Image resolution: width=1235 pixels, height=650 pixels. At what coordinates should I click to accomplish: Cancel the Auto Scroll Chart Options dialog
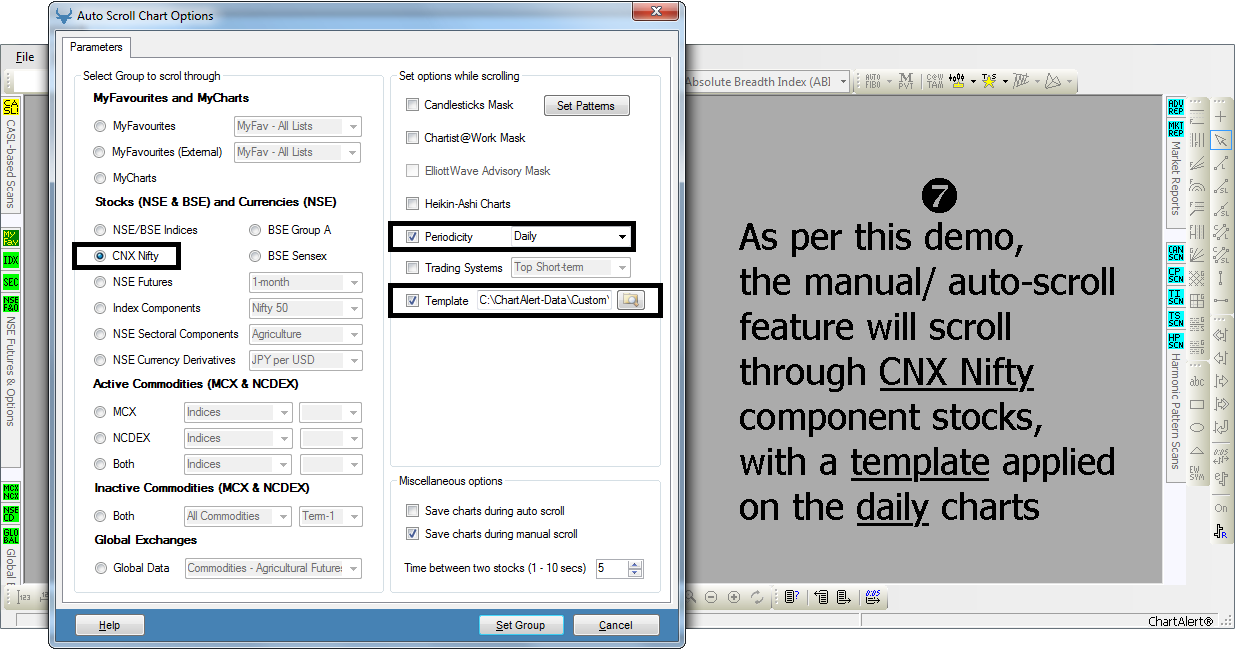tap(616, 625)
